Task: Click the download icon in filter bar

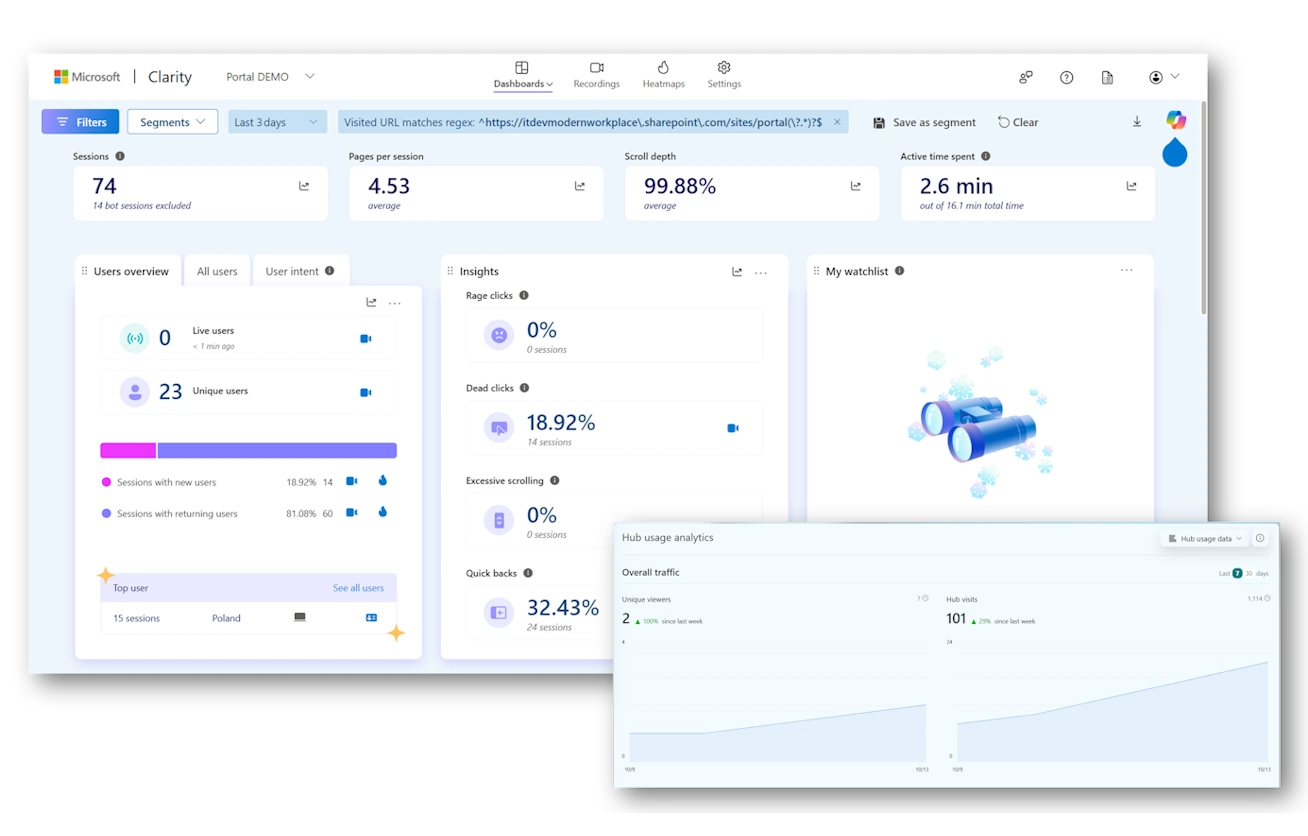Action: (1137, 122)
